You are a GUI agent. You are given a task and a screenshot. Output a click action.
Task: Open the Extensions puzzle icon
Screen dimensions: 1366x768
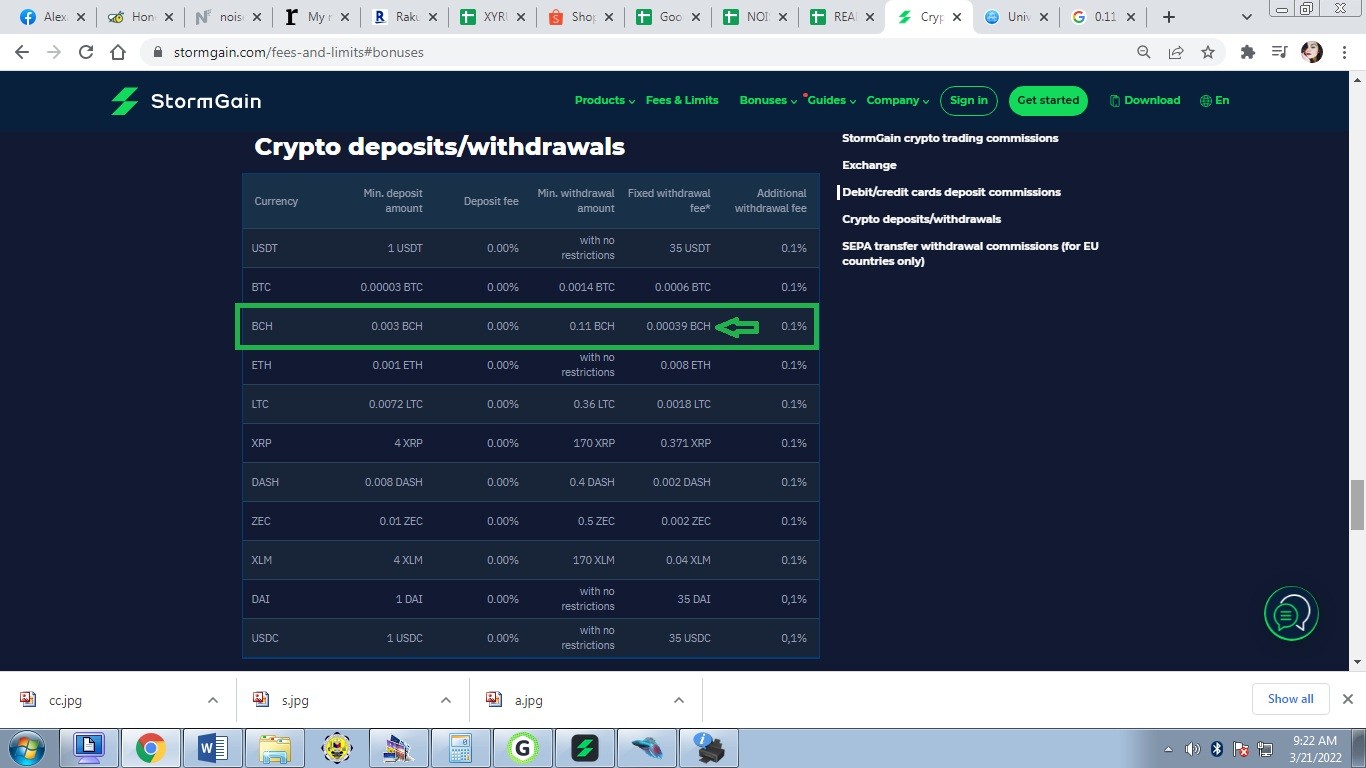pyautogui.click(x=1247, y=52)
